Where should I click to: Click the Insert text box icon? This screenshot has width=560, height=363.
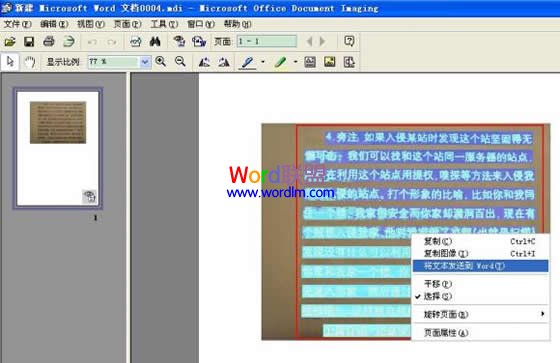310,62
